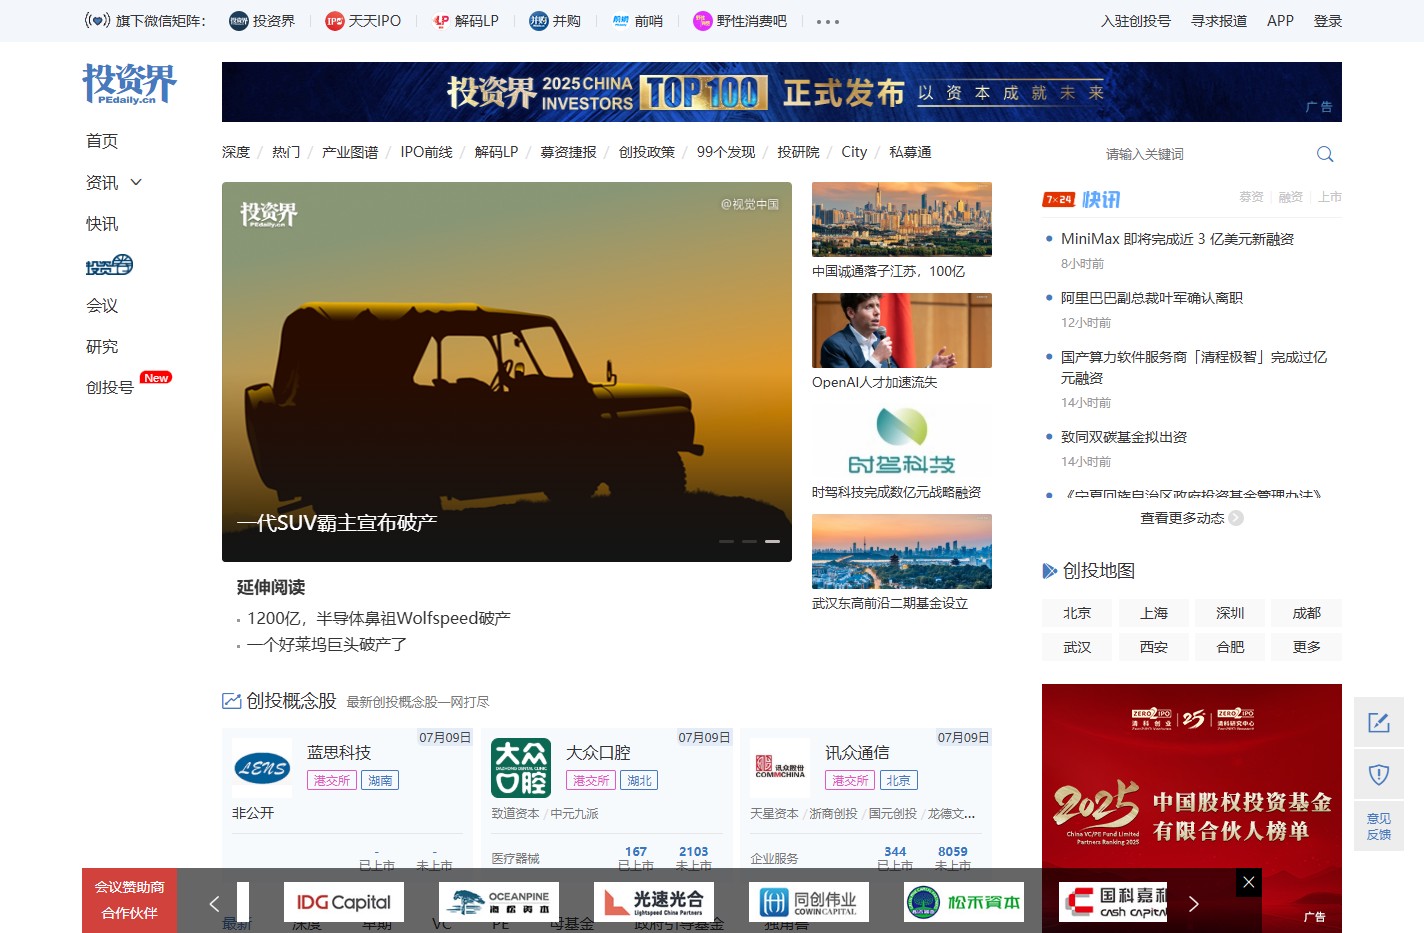The width and height of the screenshot is (1424, 933).
Task: Open 1200亿 Wolfspeed破产 article link
Action: click(x=379, y=618)
